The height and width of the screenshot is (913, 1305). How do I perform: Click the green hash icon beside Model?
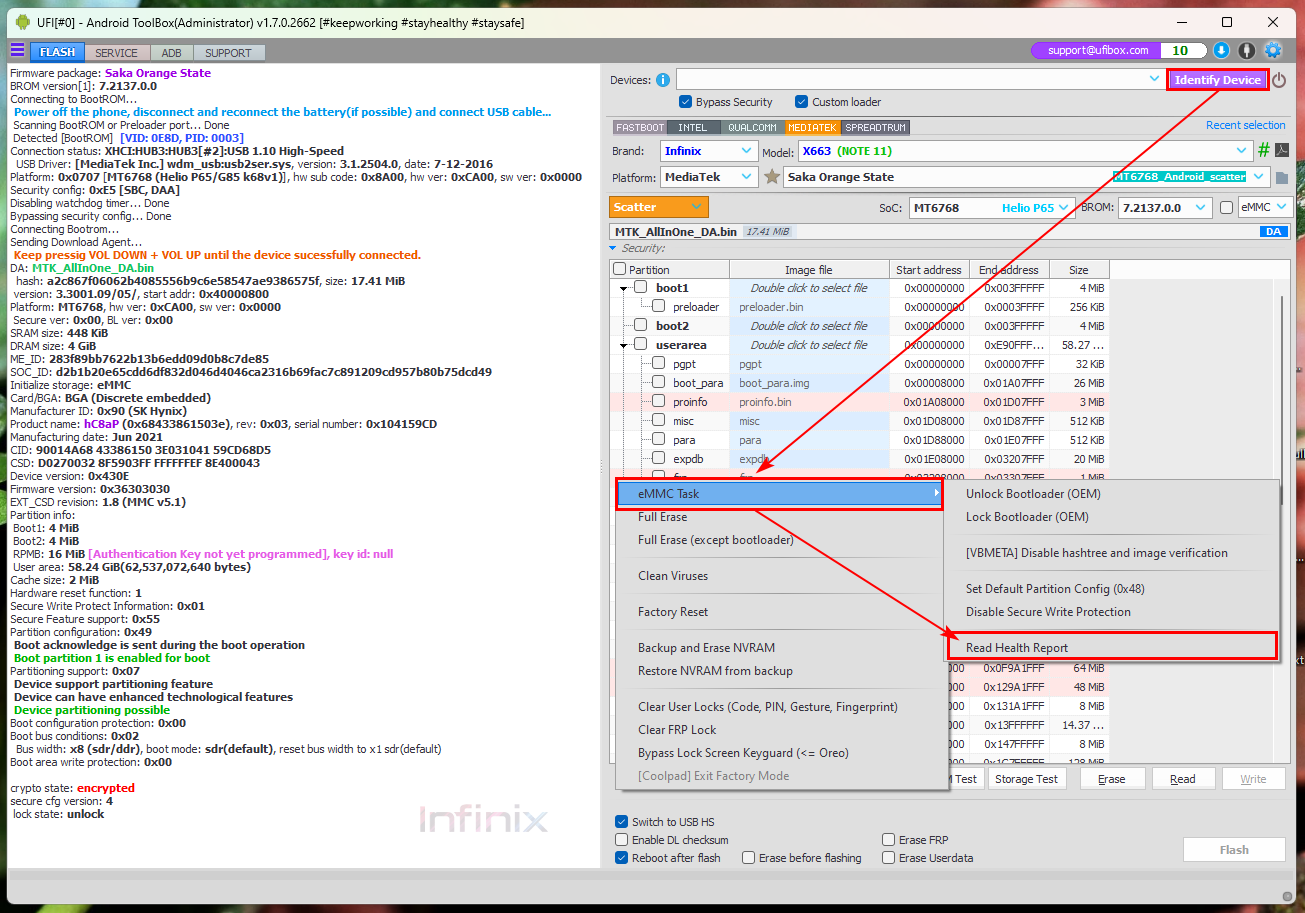coord(1264,150)
